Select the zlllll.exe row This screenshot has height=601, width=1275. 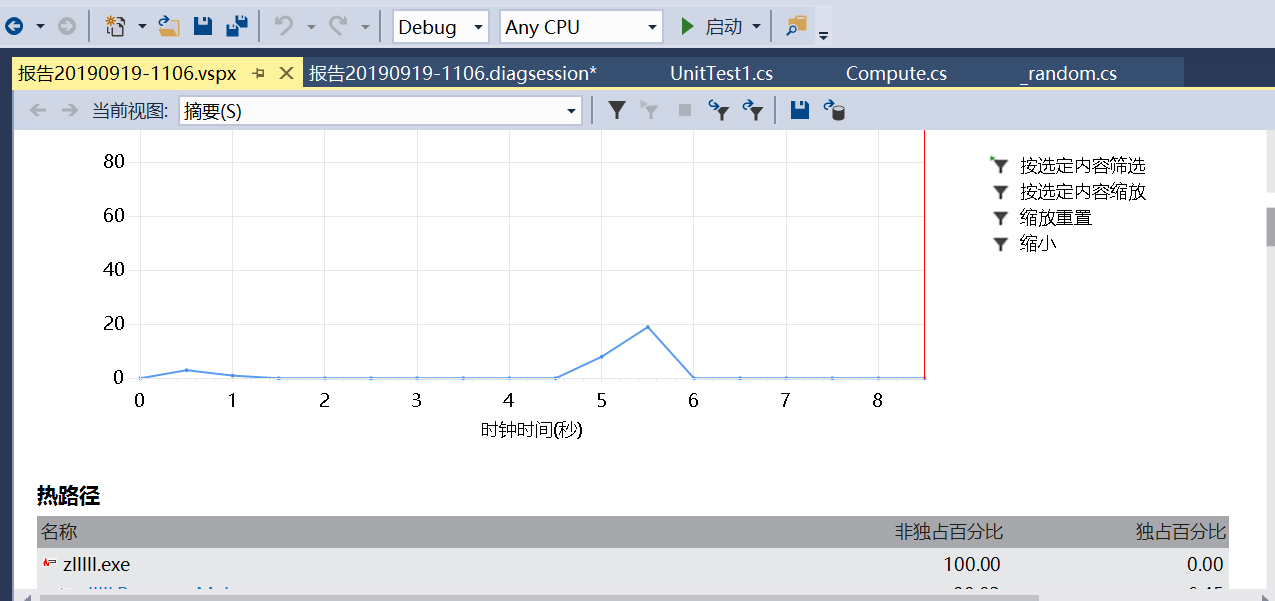coord(633,564)
